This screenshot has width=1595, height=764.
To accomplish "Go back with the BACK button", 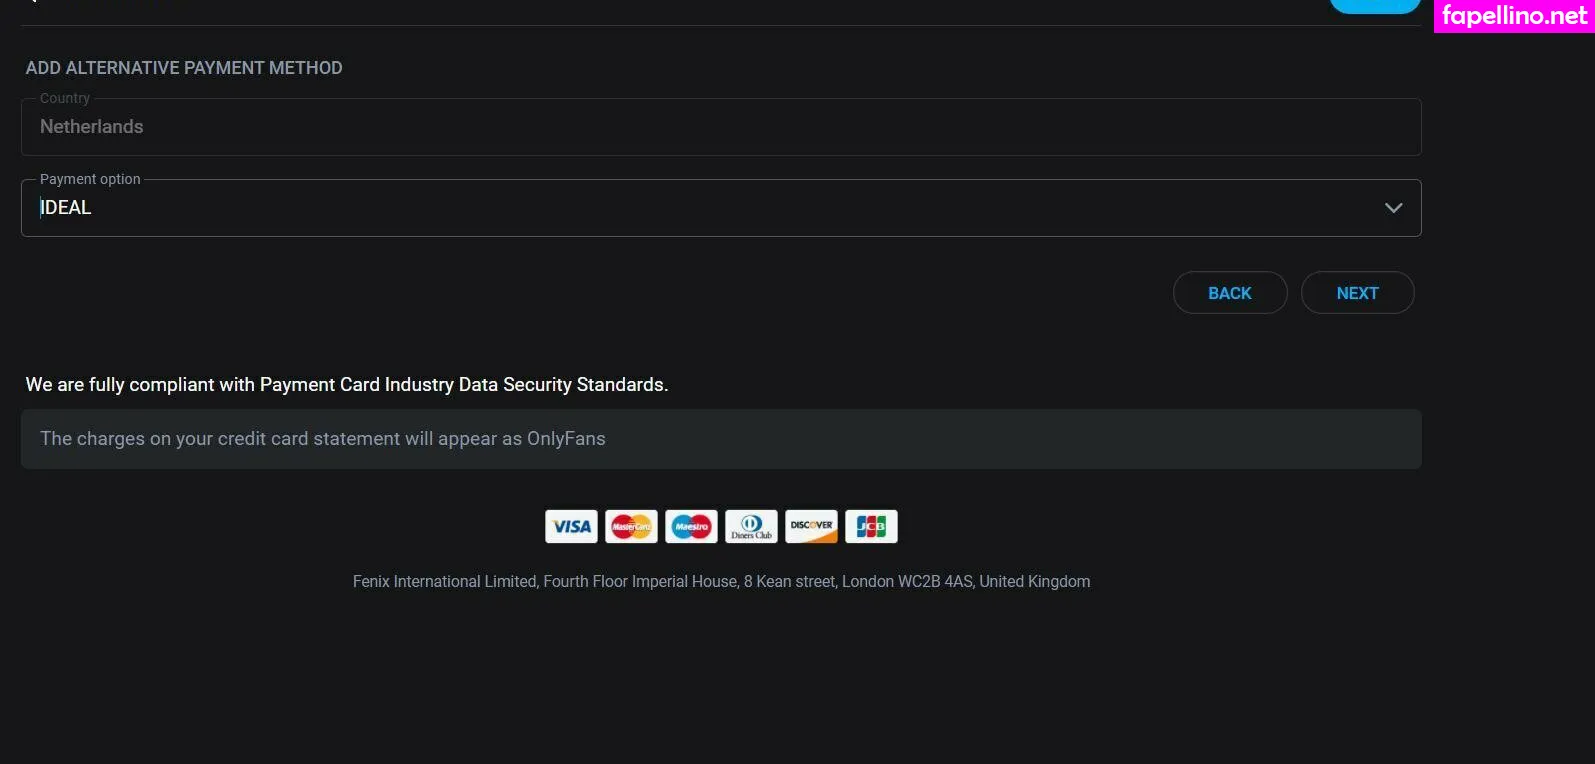I will (1230, 293).
